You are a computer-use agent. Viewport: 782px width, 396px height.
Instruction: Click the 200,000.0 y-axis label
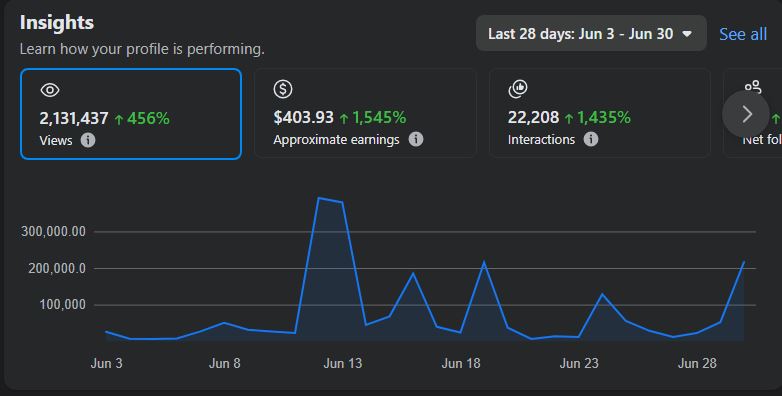[x=57, y=268]
